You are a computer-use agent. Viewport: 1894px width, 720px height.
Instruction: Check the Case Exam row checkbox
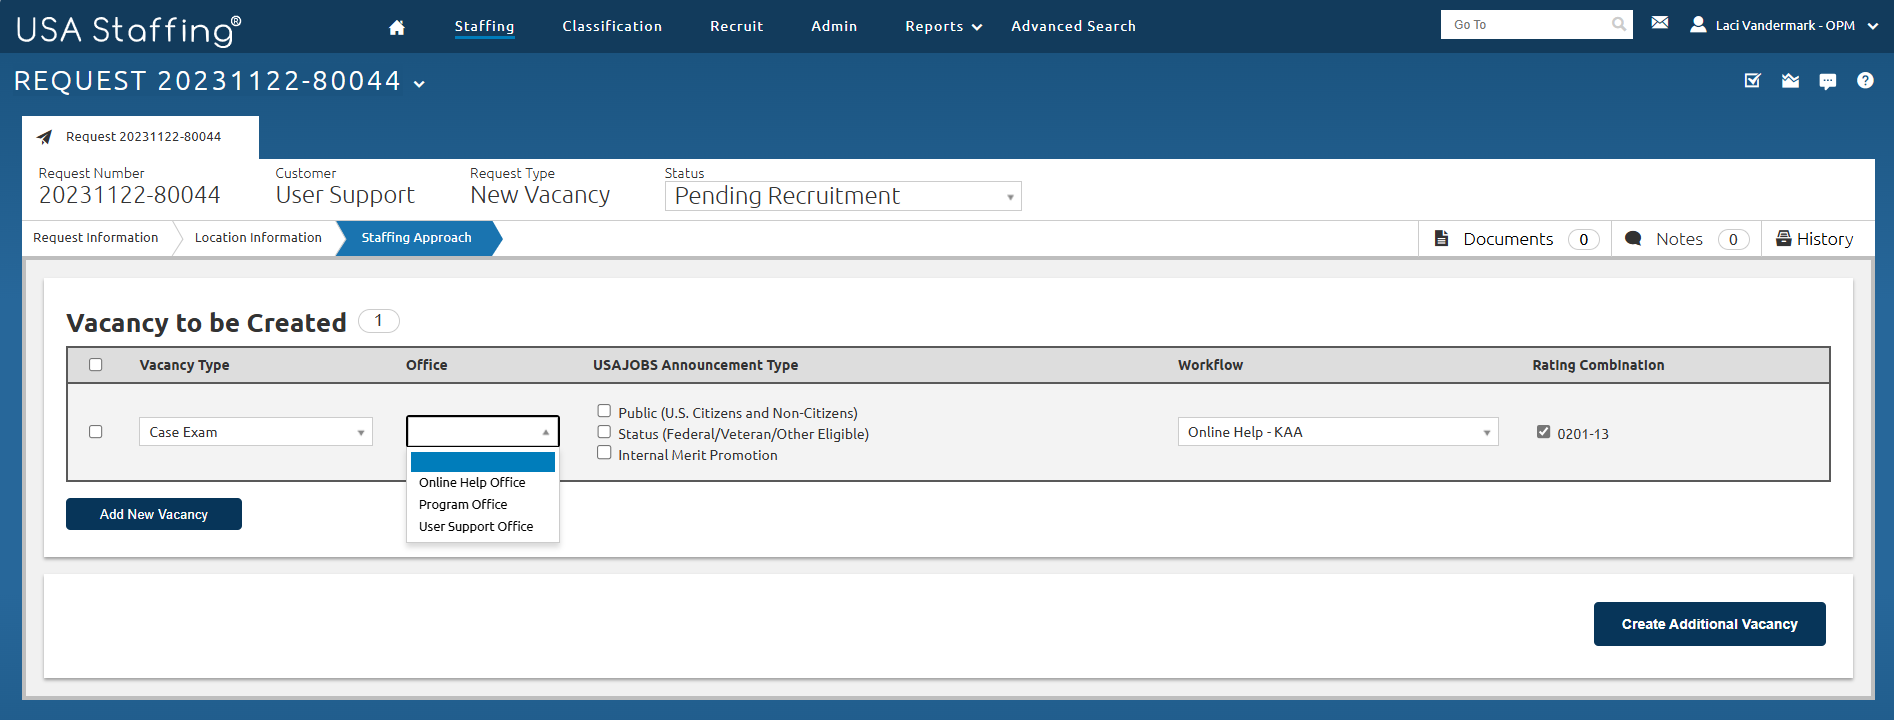(96, 432)
